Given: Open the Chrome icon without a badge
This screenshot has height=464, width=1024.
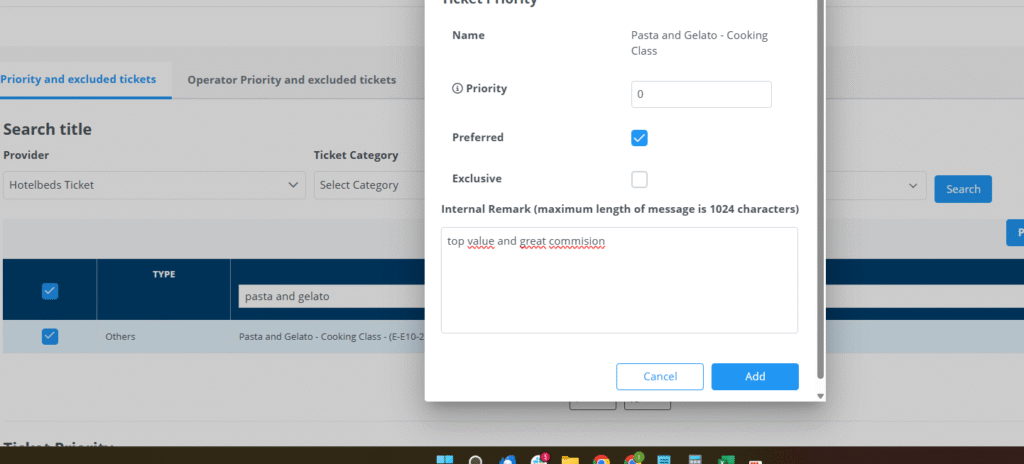Looking at the screenshot, I should 601,459.
